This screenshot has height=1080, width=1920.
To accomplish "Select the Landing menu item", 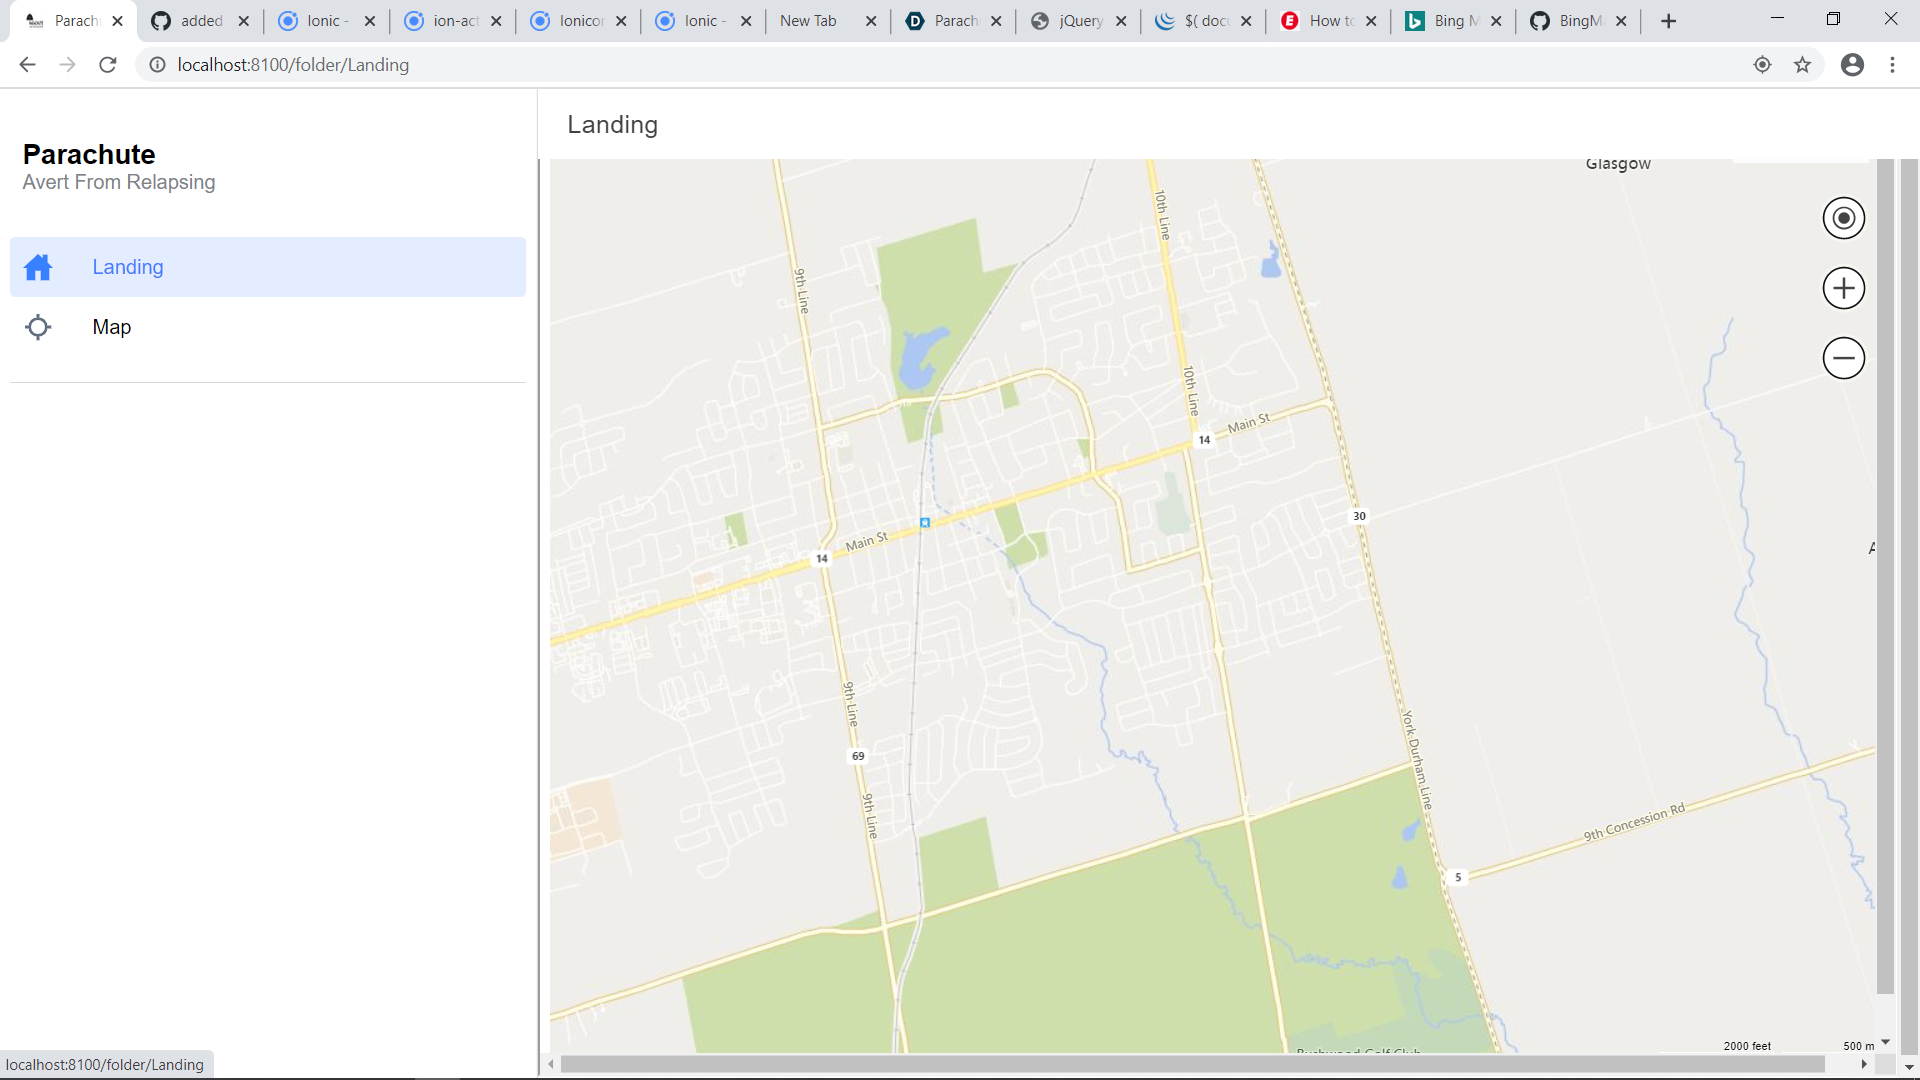I will point(128,267).
